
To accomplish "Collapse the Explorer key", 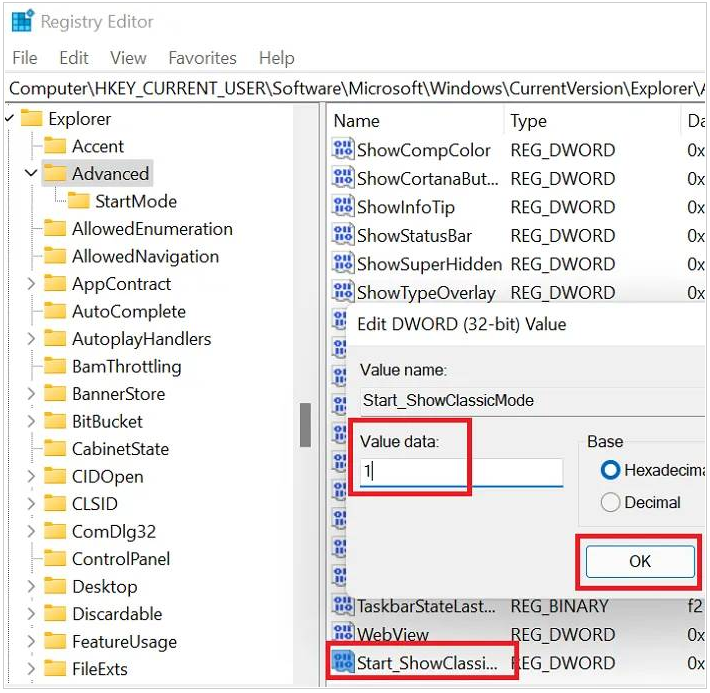I will (x=9, y=119).
